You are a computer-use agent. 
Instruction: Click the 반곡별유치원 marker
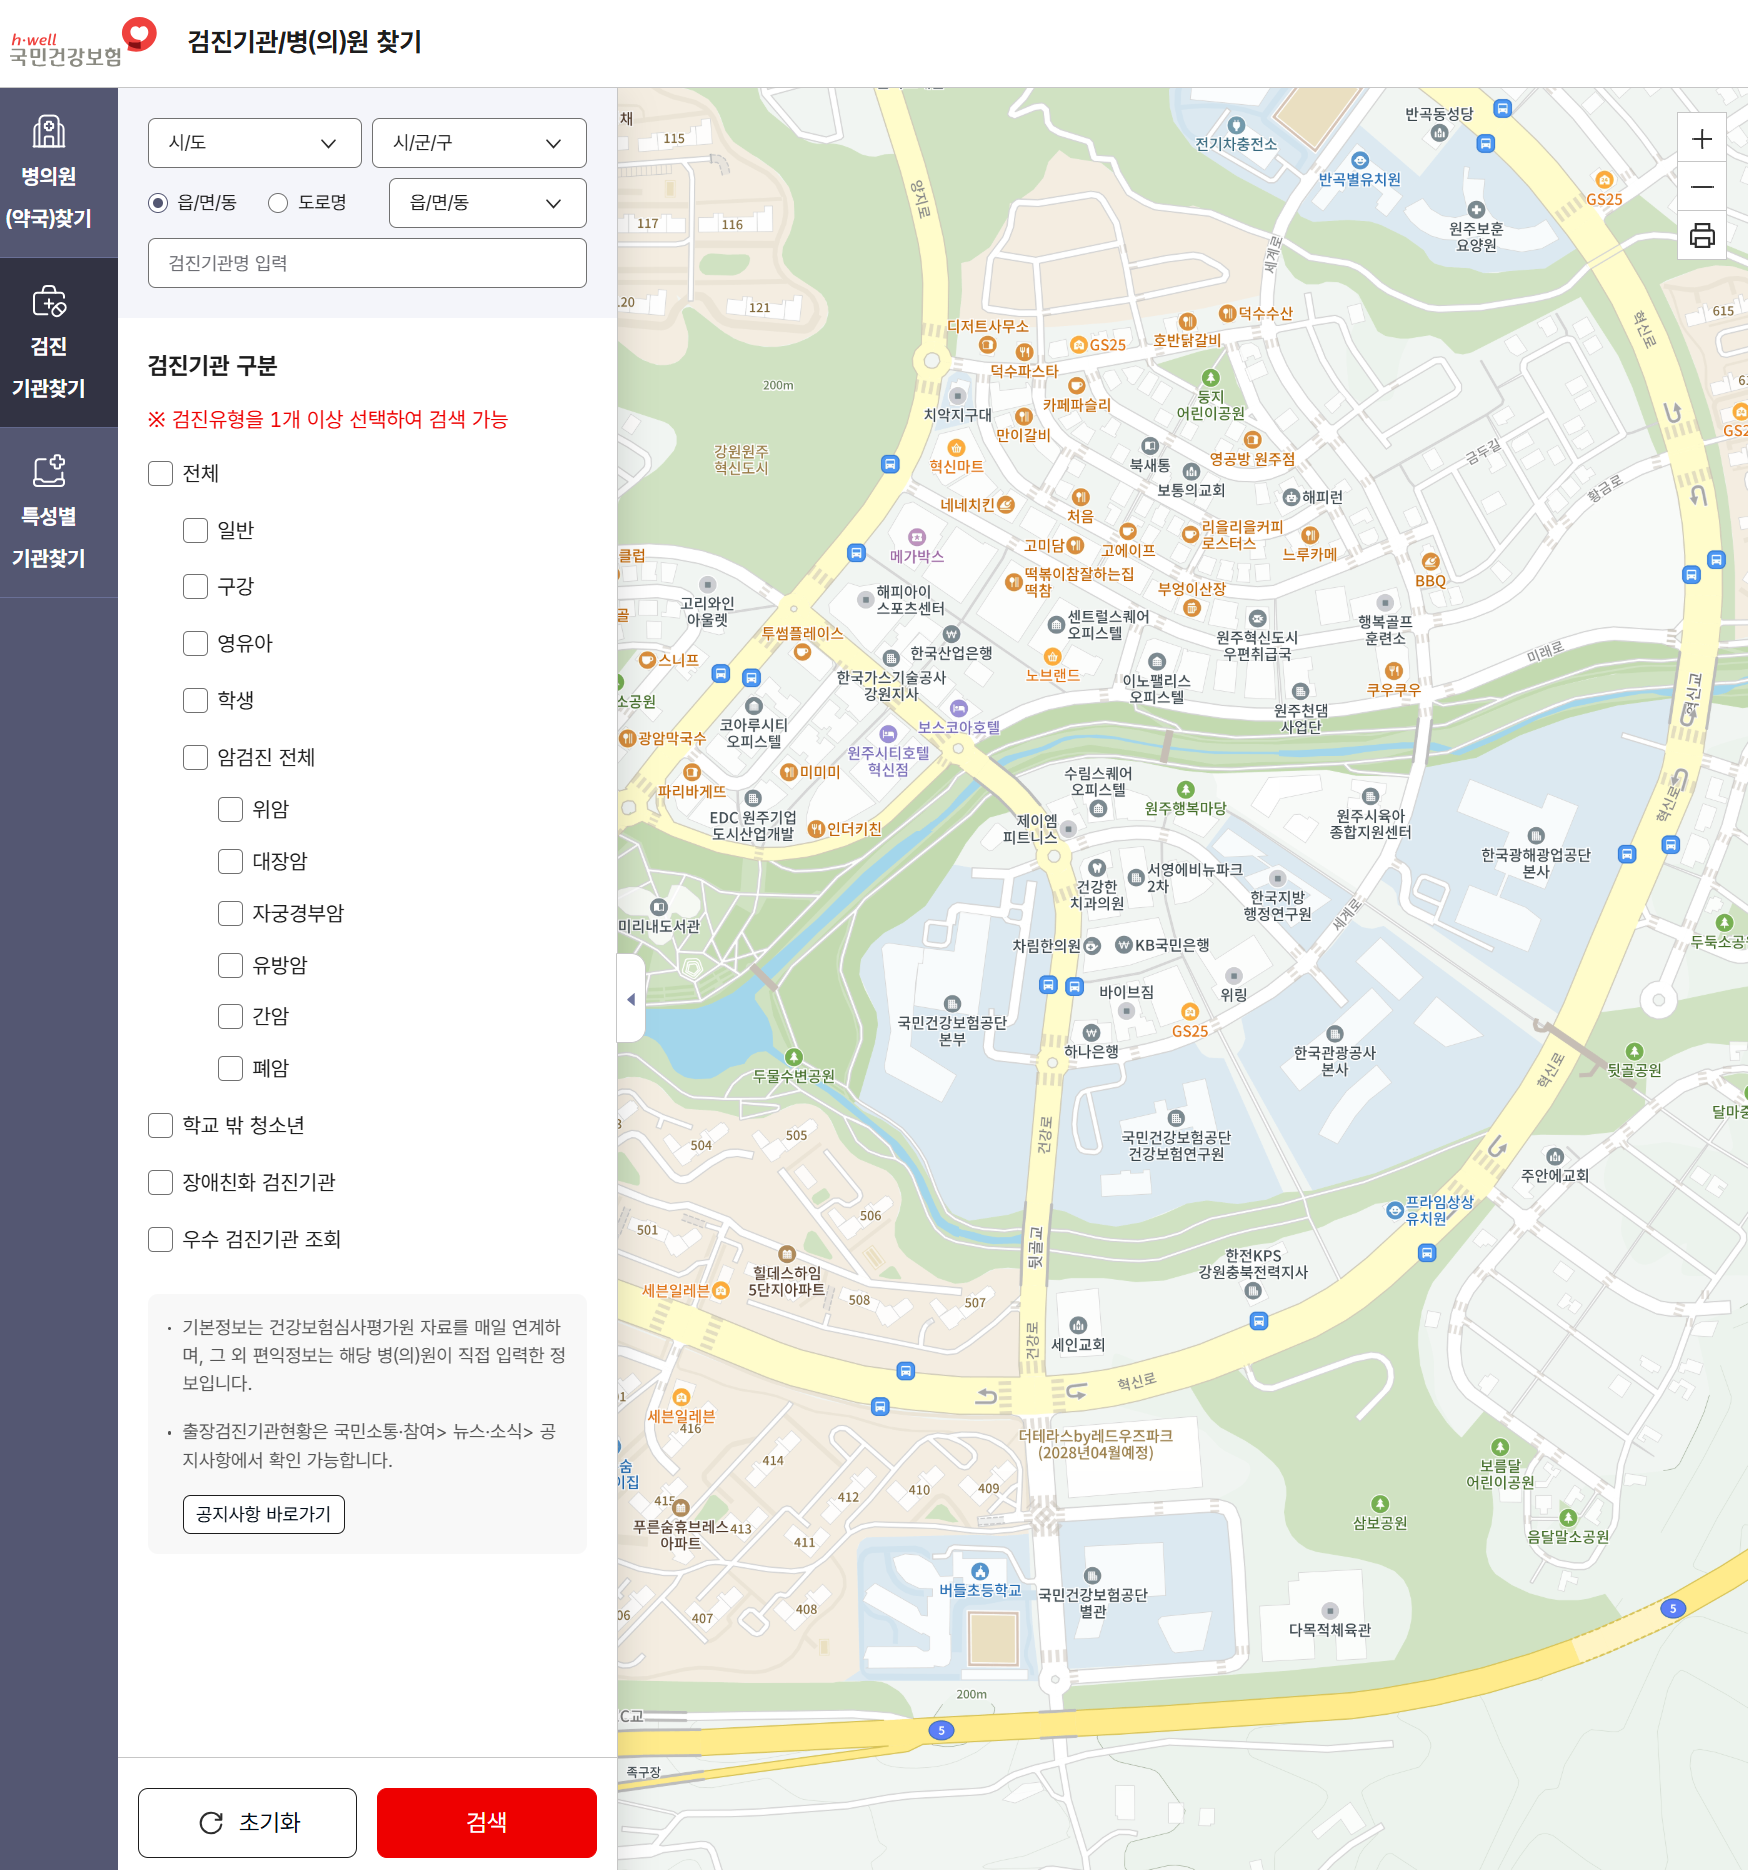click(1359, 160)
